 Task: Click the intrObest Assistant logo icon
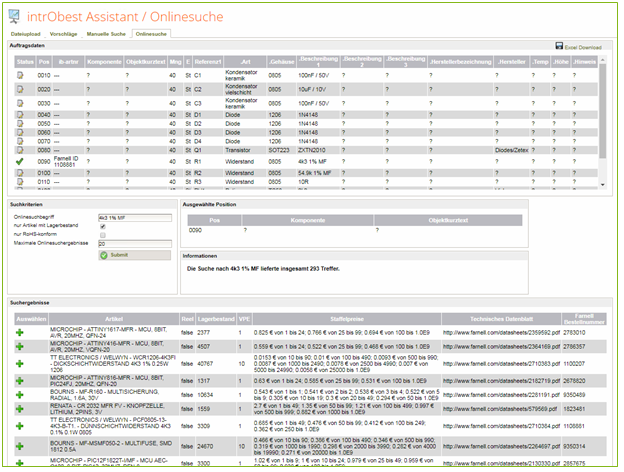pos(14,16)
